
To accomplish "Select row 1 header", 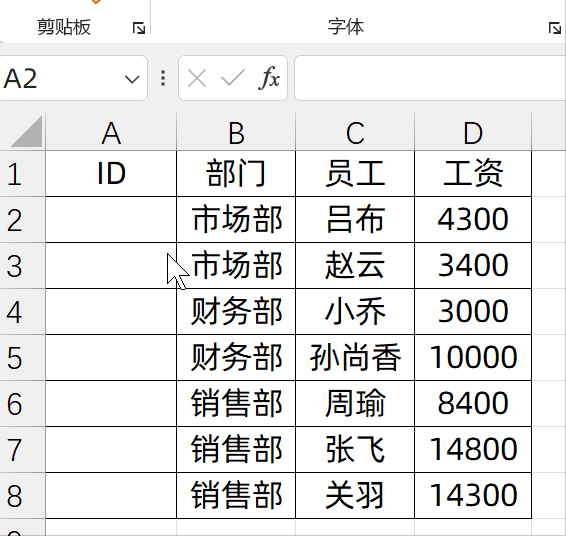I will 22,174.
